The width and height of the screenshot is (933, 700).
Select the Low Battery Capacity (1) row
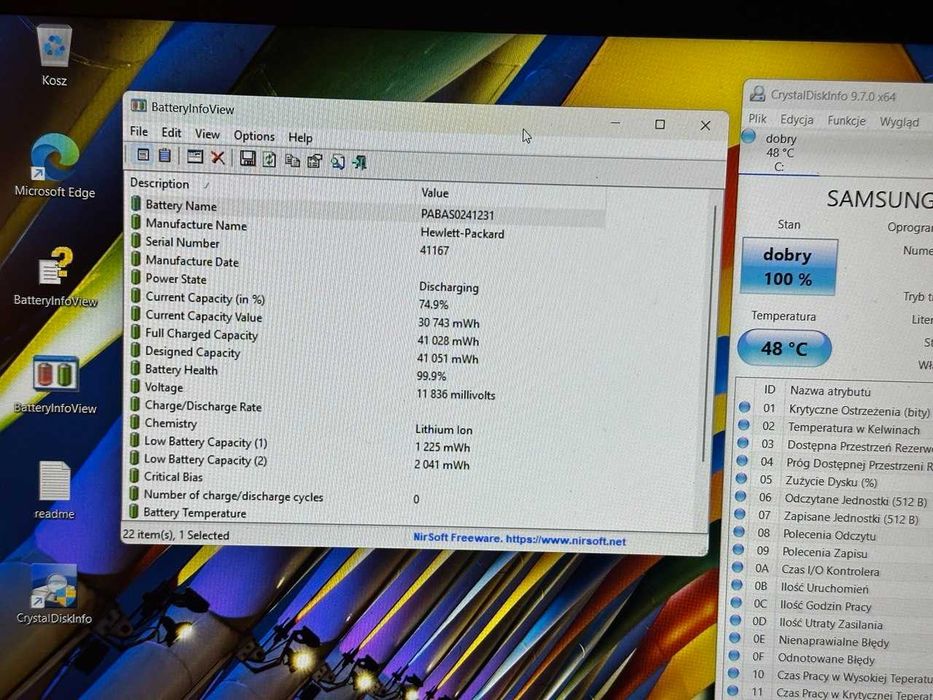click(367, 444)
